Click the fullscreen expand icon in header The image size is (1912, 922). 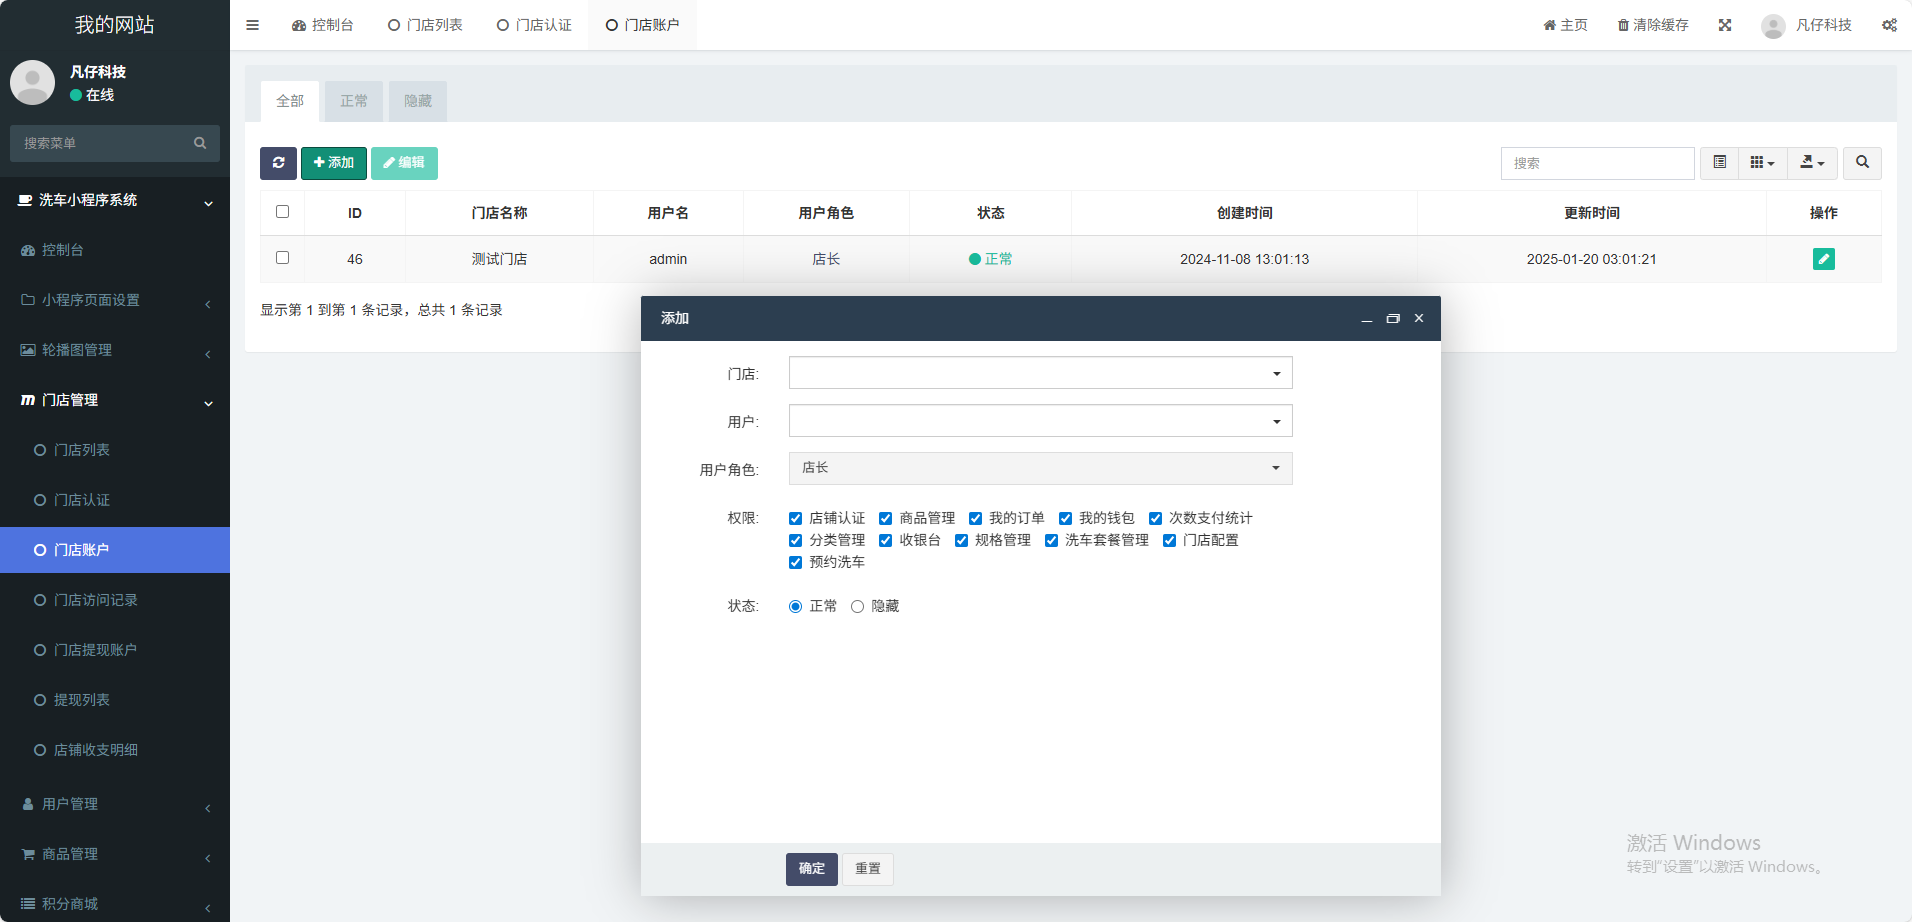pos(1725,25)
